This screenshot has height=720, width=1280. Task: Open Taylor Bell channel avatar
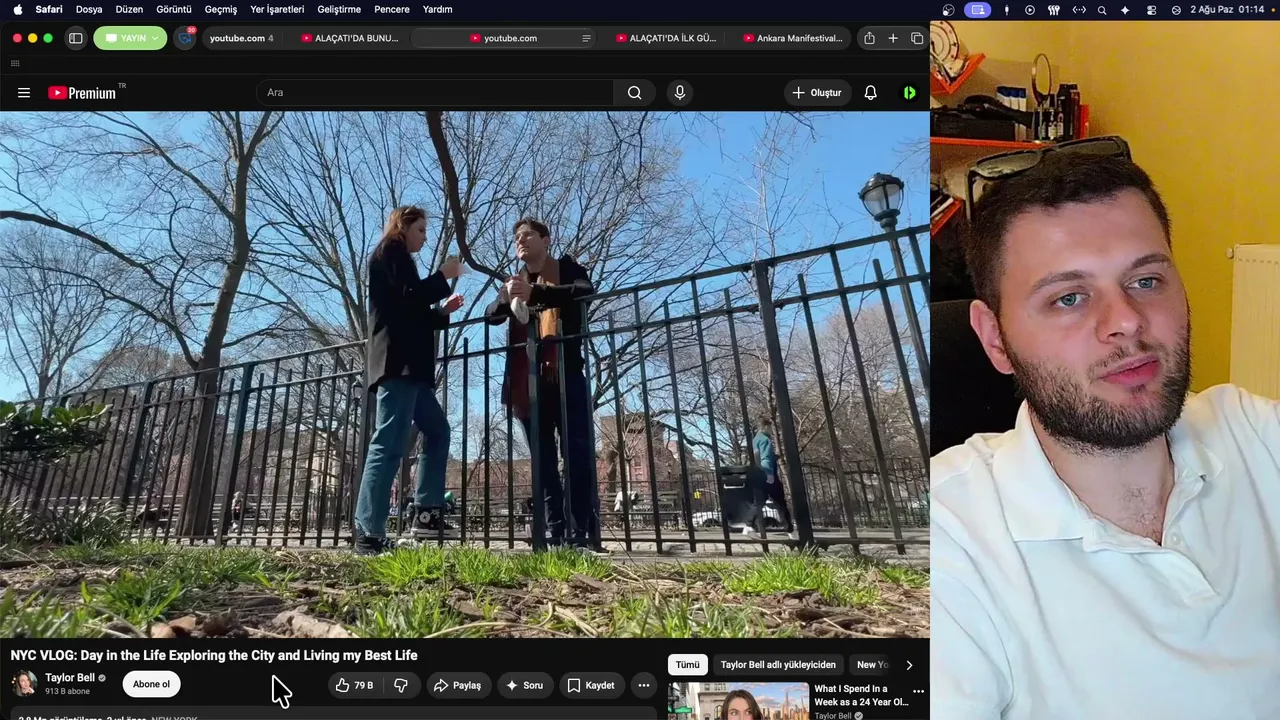pos(24,684)
